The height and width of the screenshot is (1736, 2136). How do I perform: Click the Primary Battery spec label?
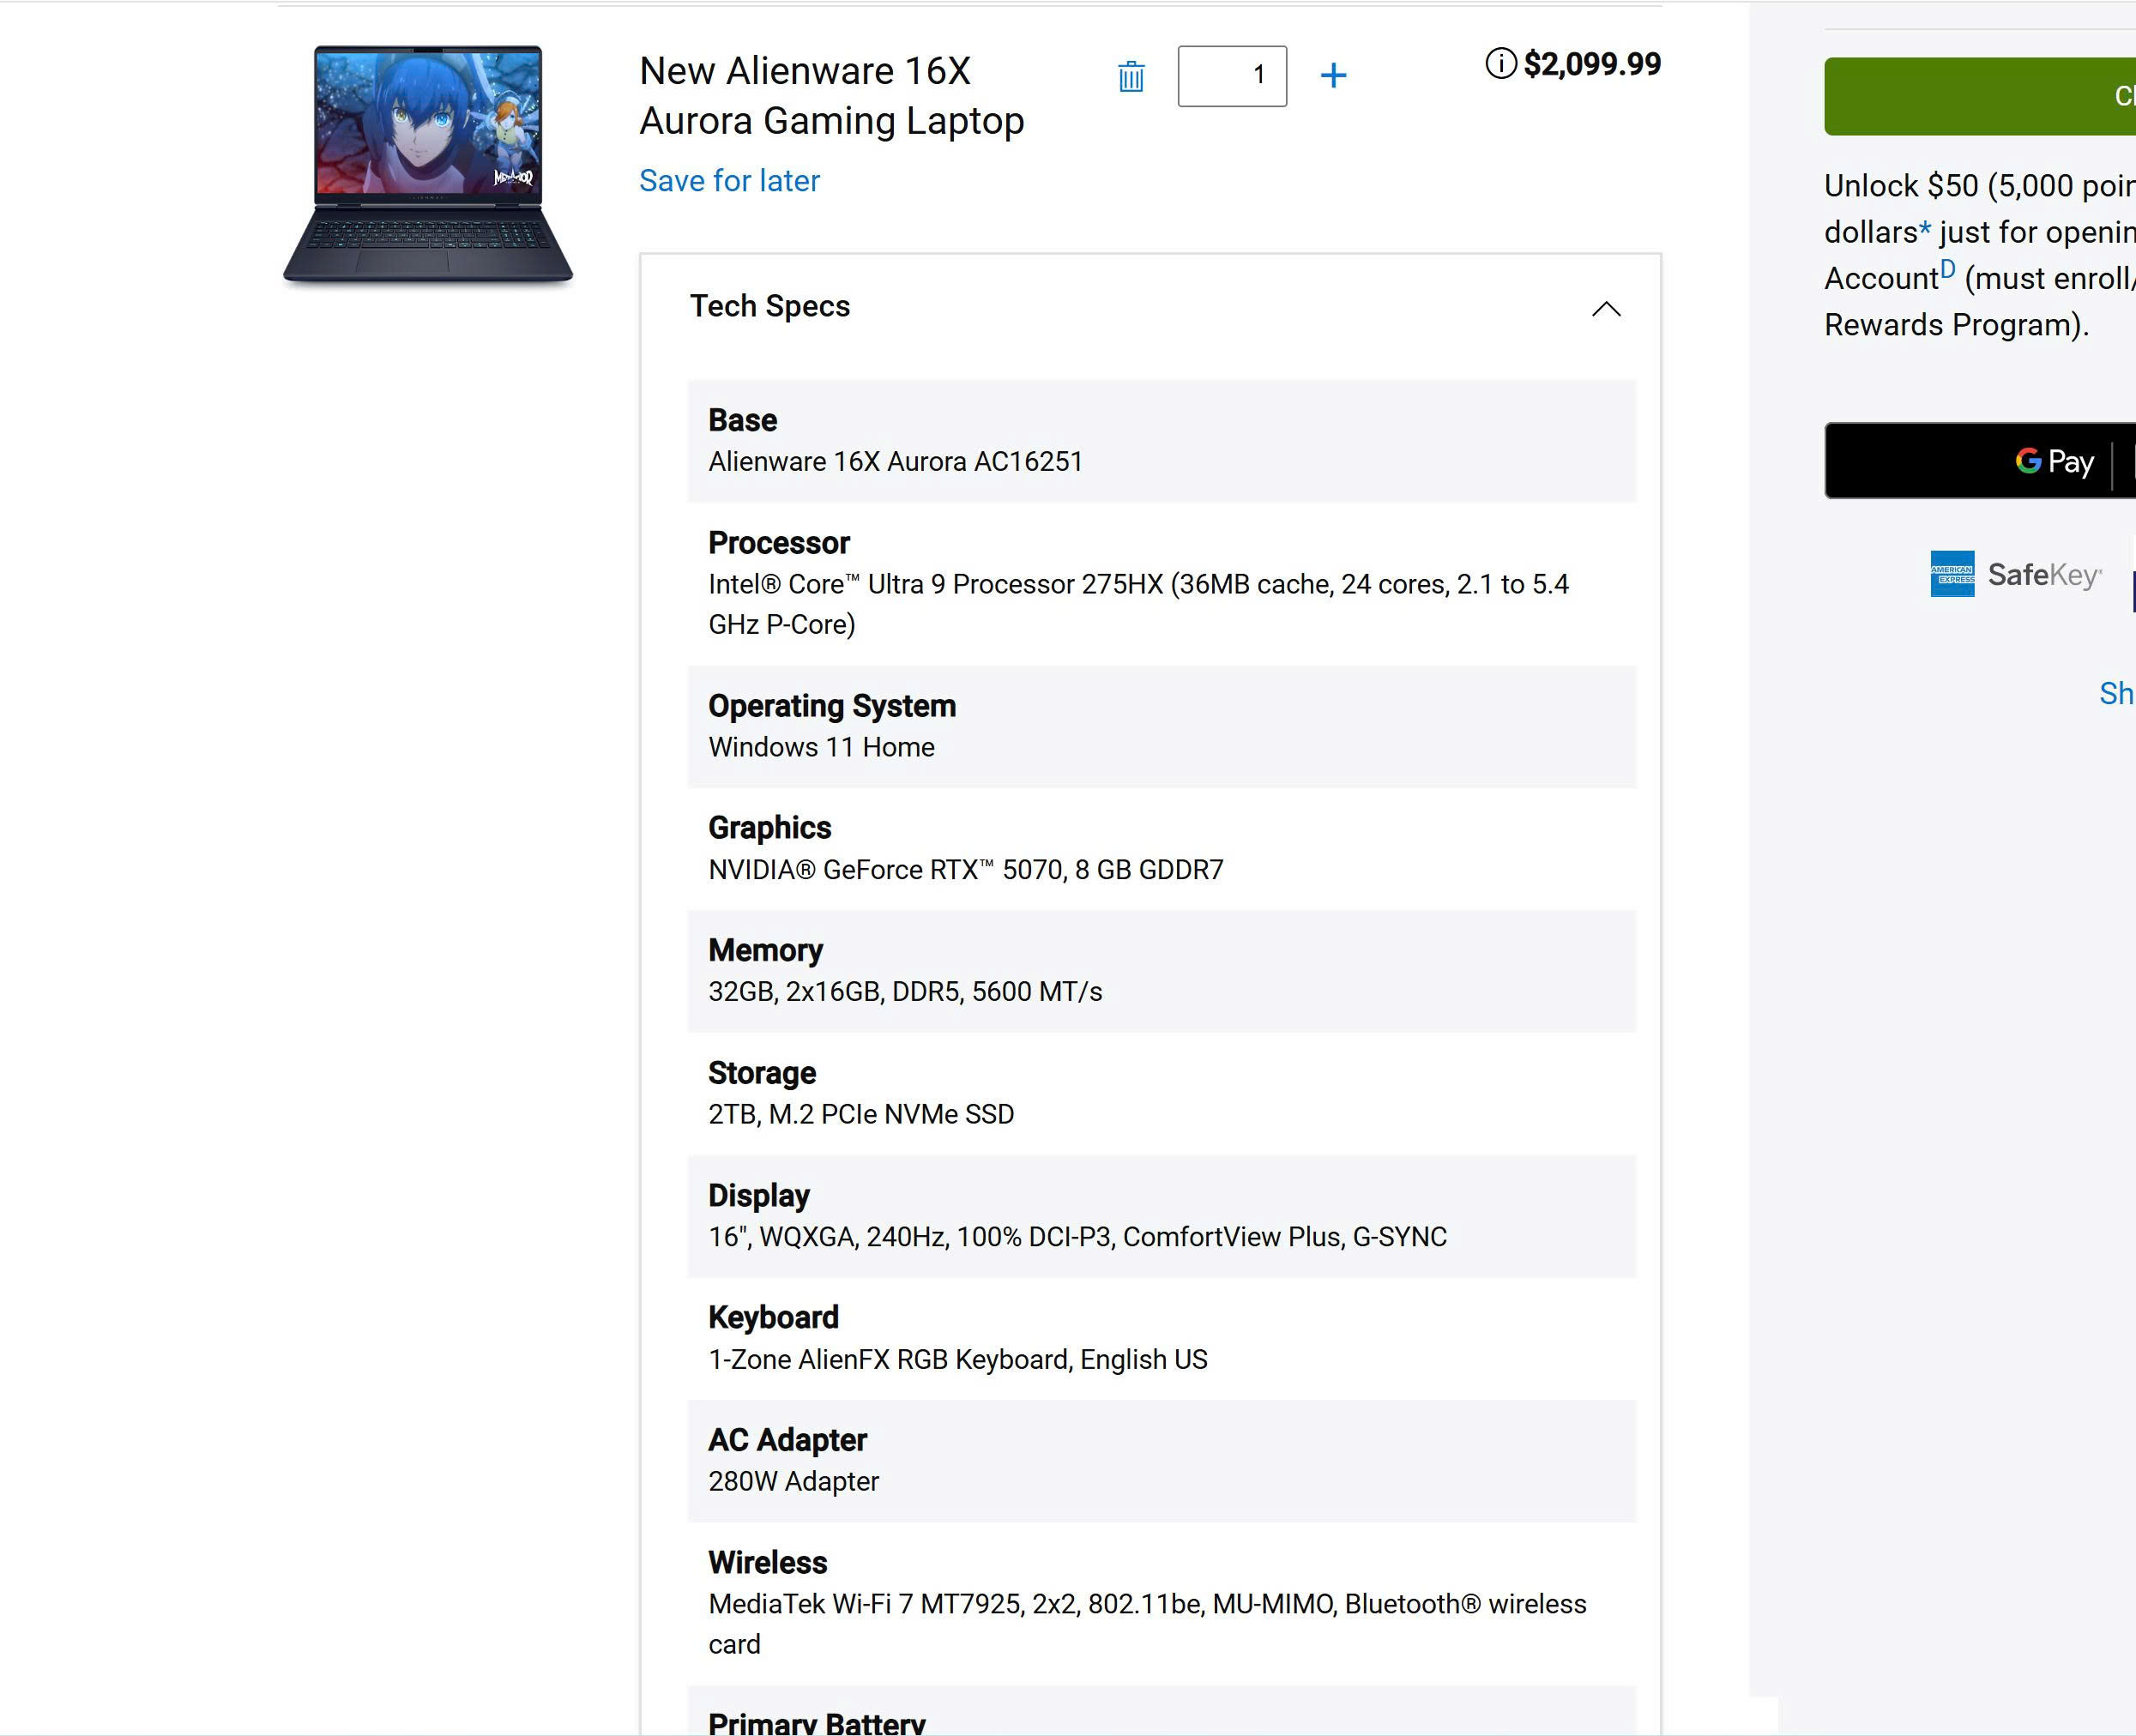816,1722
